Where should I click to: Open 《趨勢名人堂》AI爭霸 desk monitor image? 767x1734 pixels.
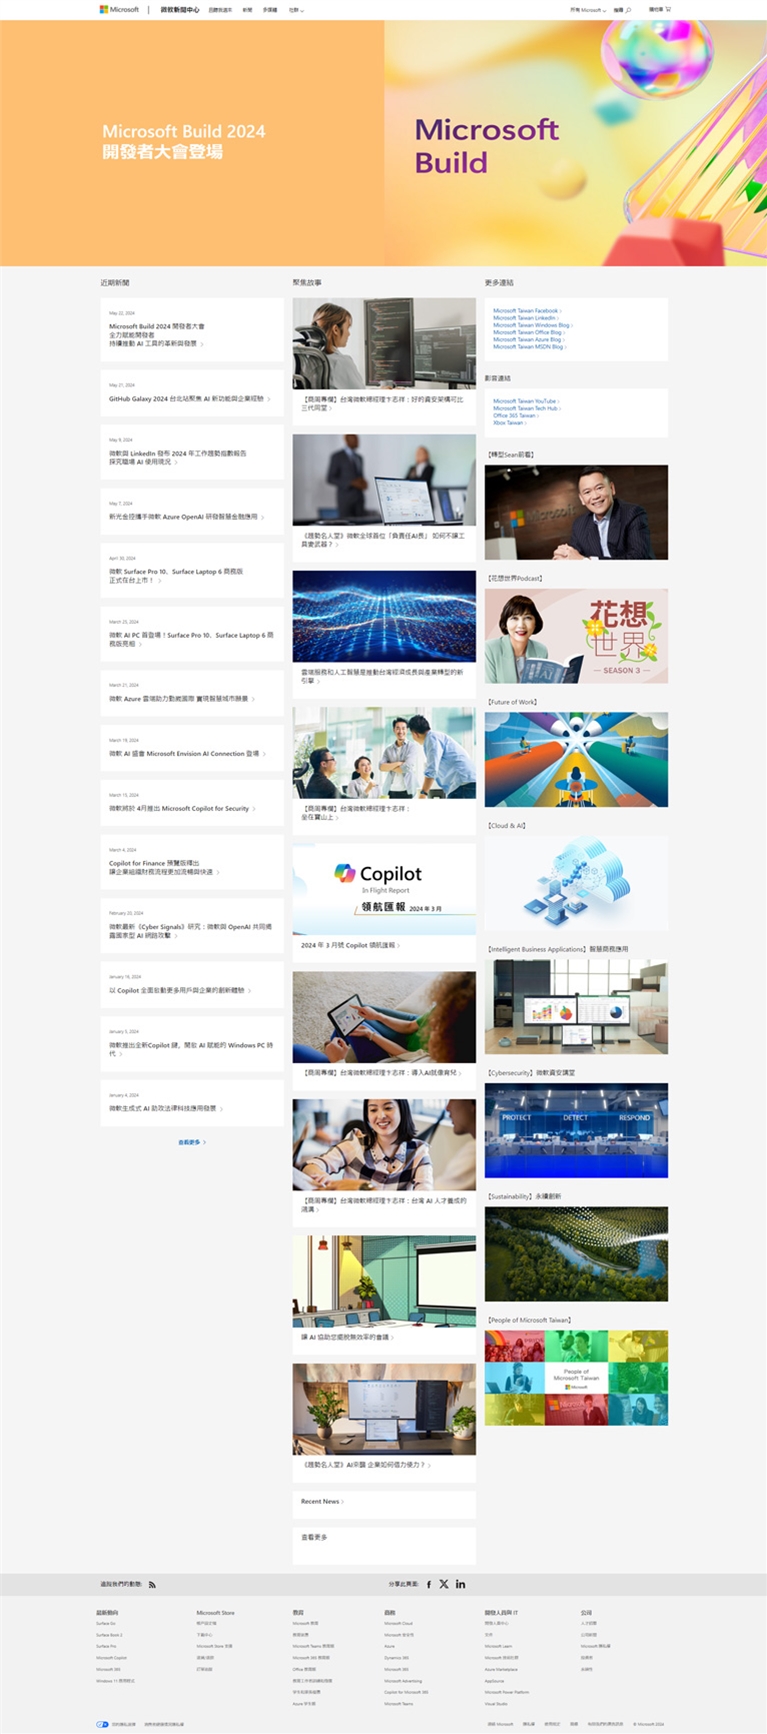[384, 1409]
